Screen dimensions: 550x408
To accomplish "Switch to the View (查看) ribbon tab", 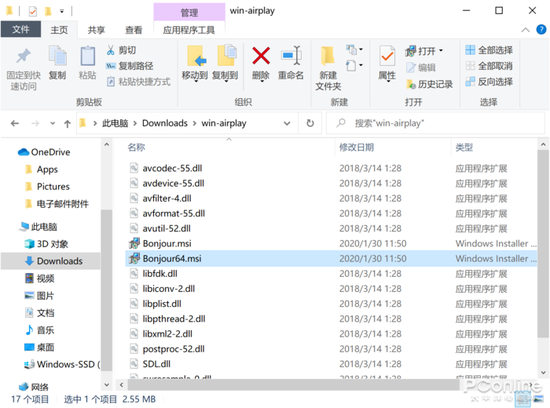I will (134, 30).
